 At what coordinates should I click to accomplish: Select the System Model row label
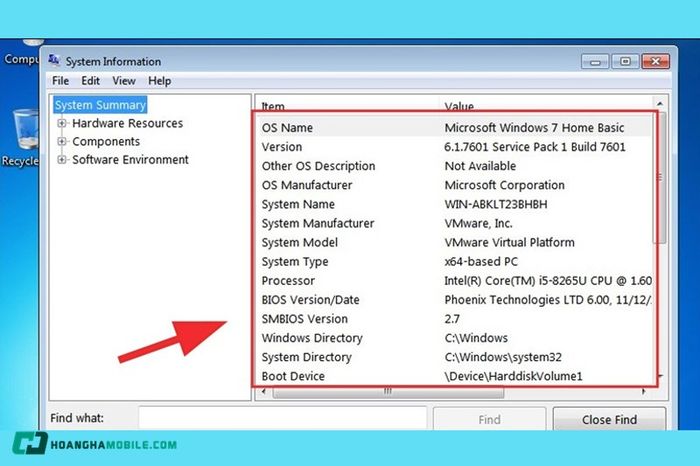[300, 242]
